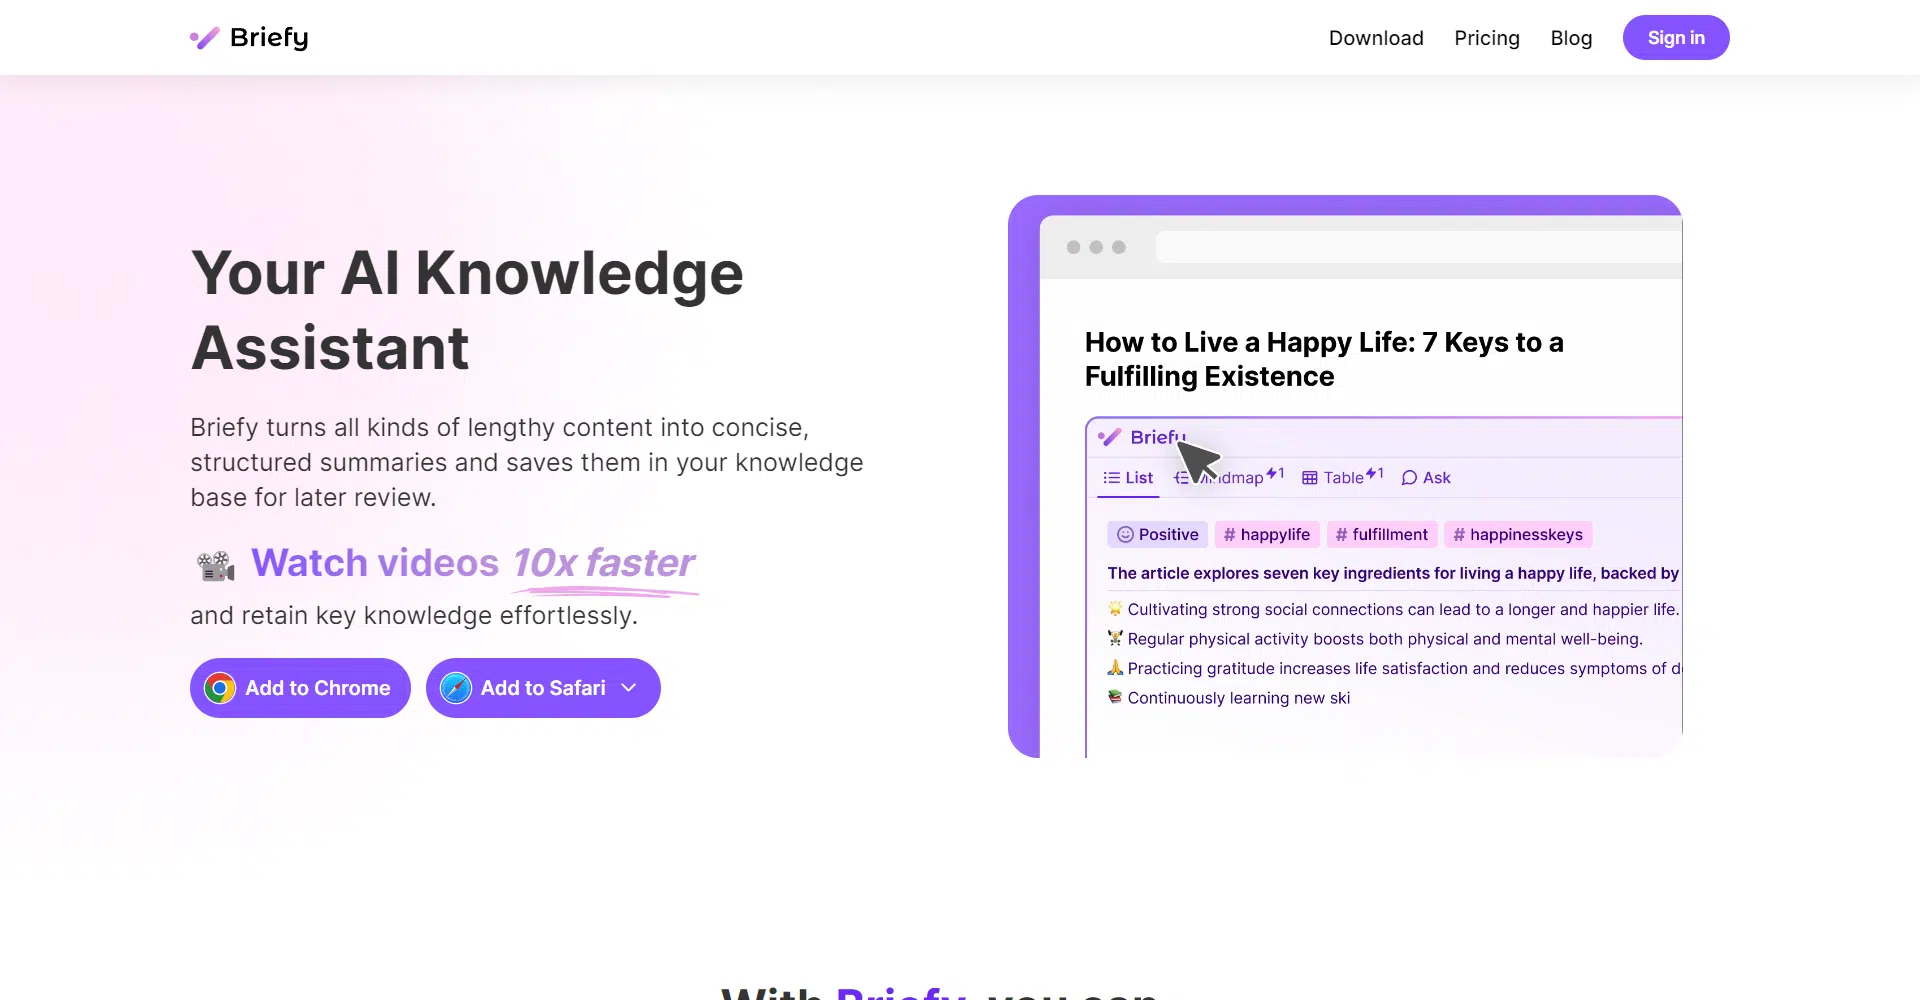Click the List view icon
1920x1000 pixels.
(1111, 478)
